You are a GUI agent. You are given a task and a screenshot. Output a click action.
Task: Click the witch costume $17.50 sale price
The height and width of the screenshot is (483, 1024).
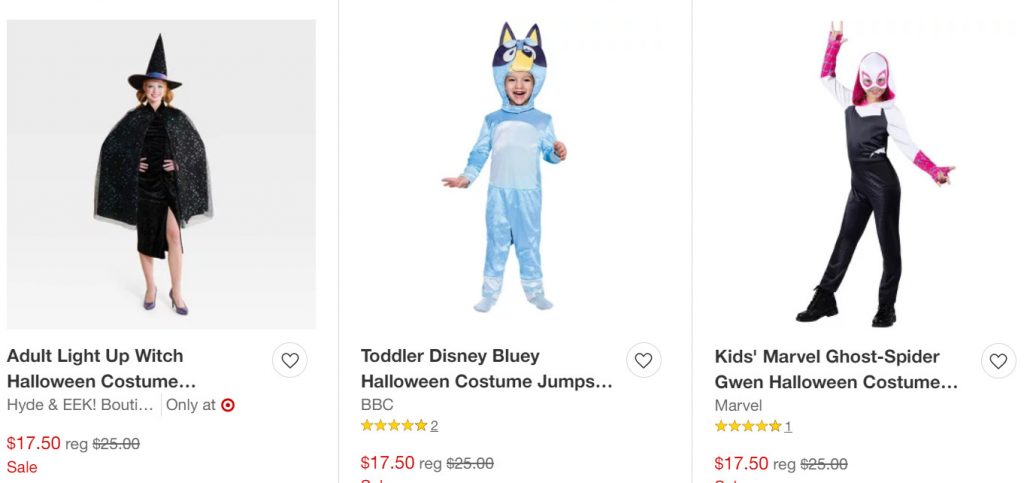click(34, 443)
